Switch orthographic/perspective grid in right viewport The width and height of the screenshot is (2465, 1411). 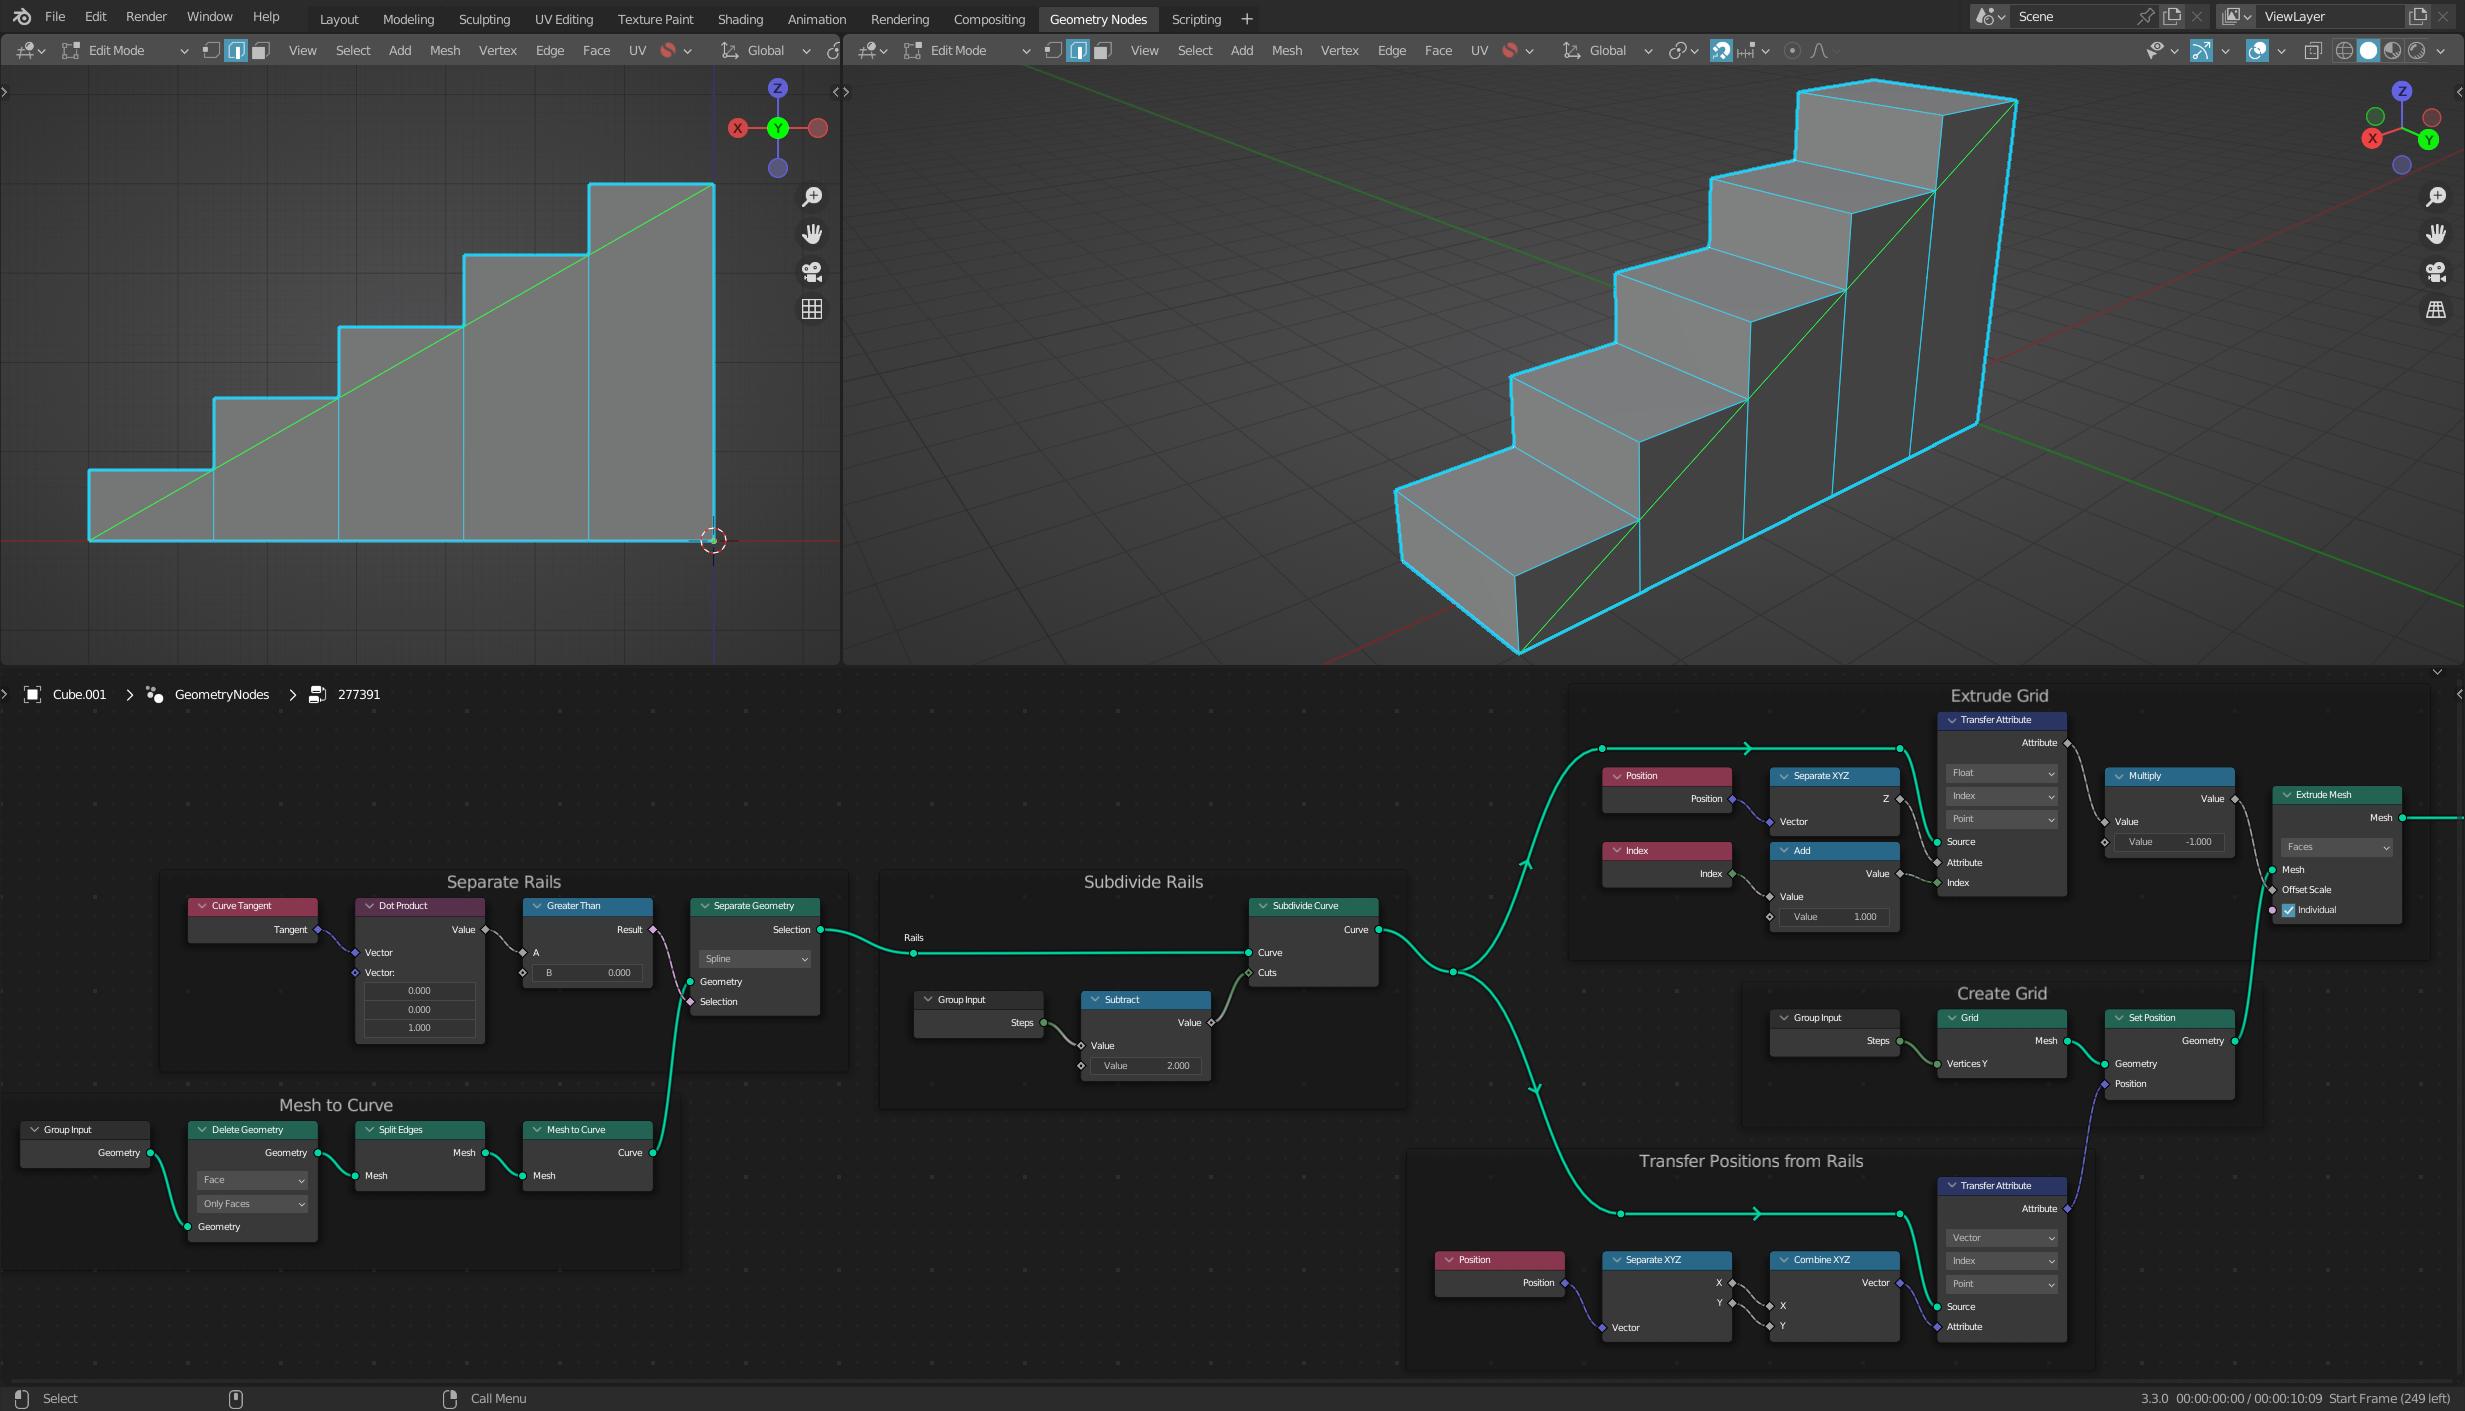pos(2436,310)
